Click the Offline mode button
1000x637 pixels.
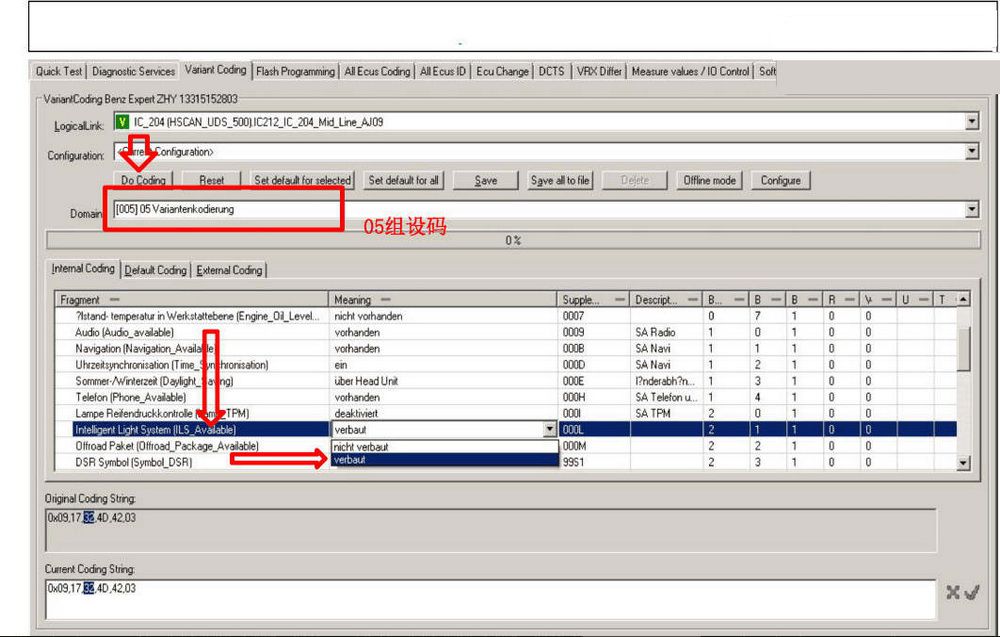click(709, 180)
